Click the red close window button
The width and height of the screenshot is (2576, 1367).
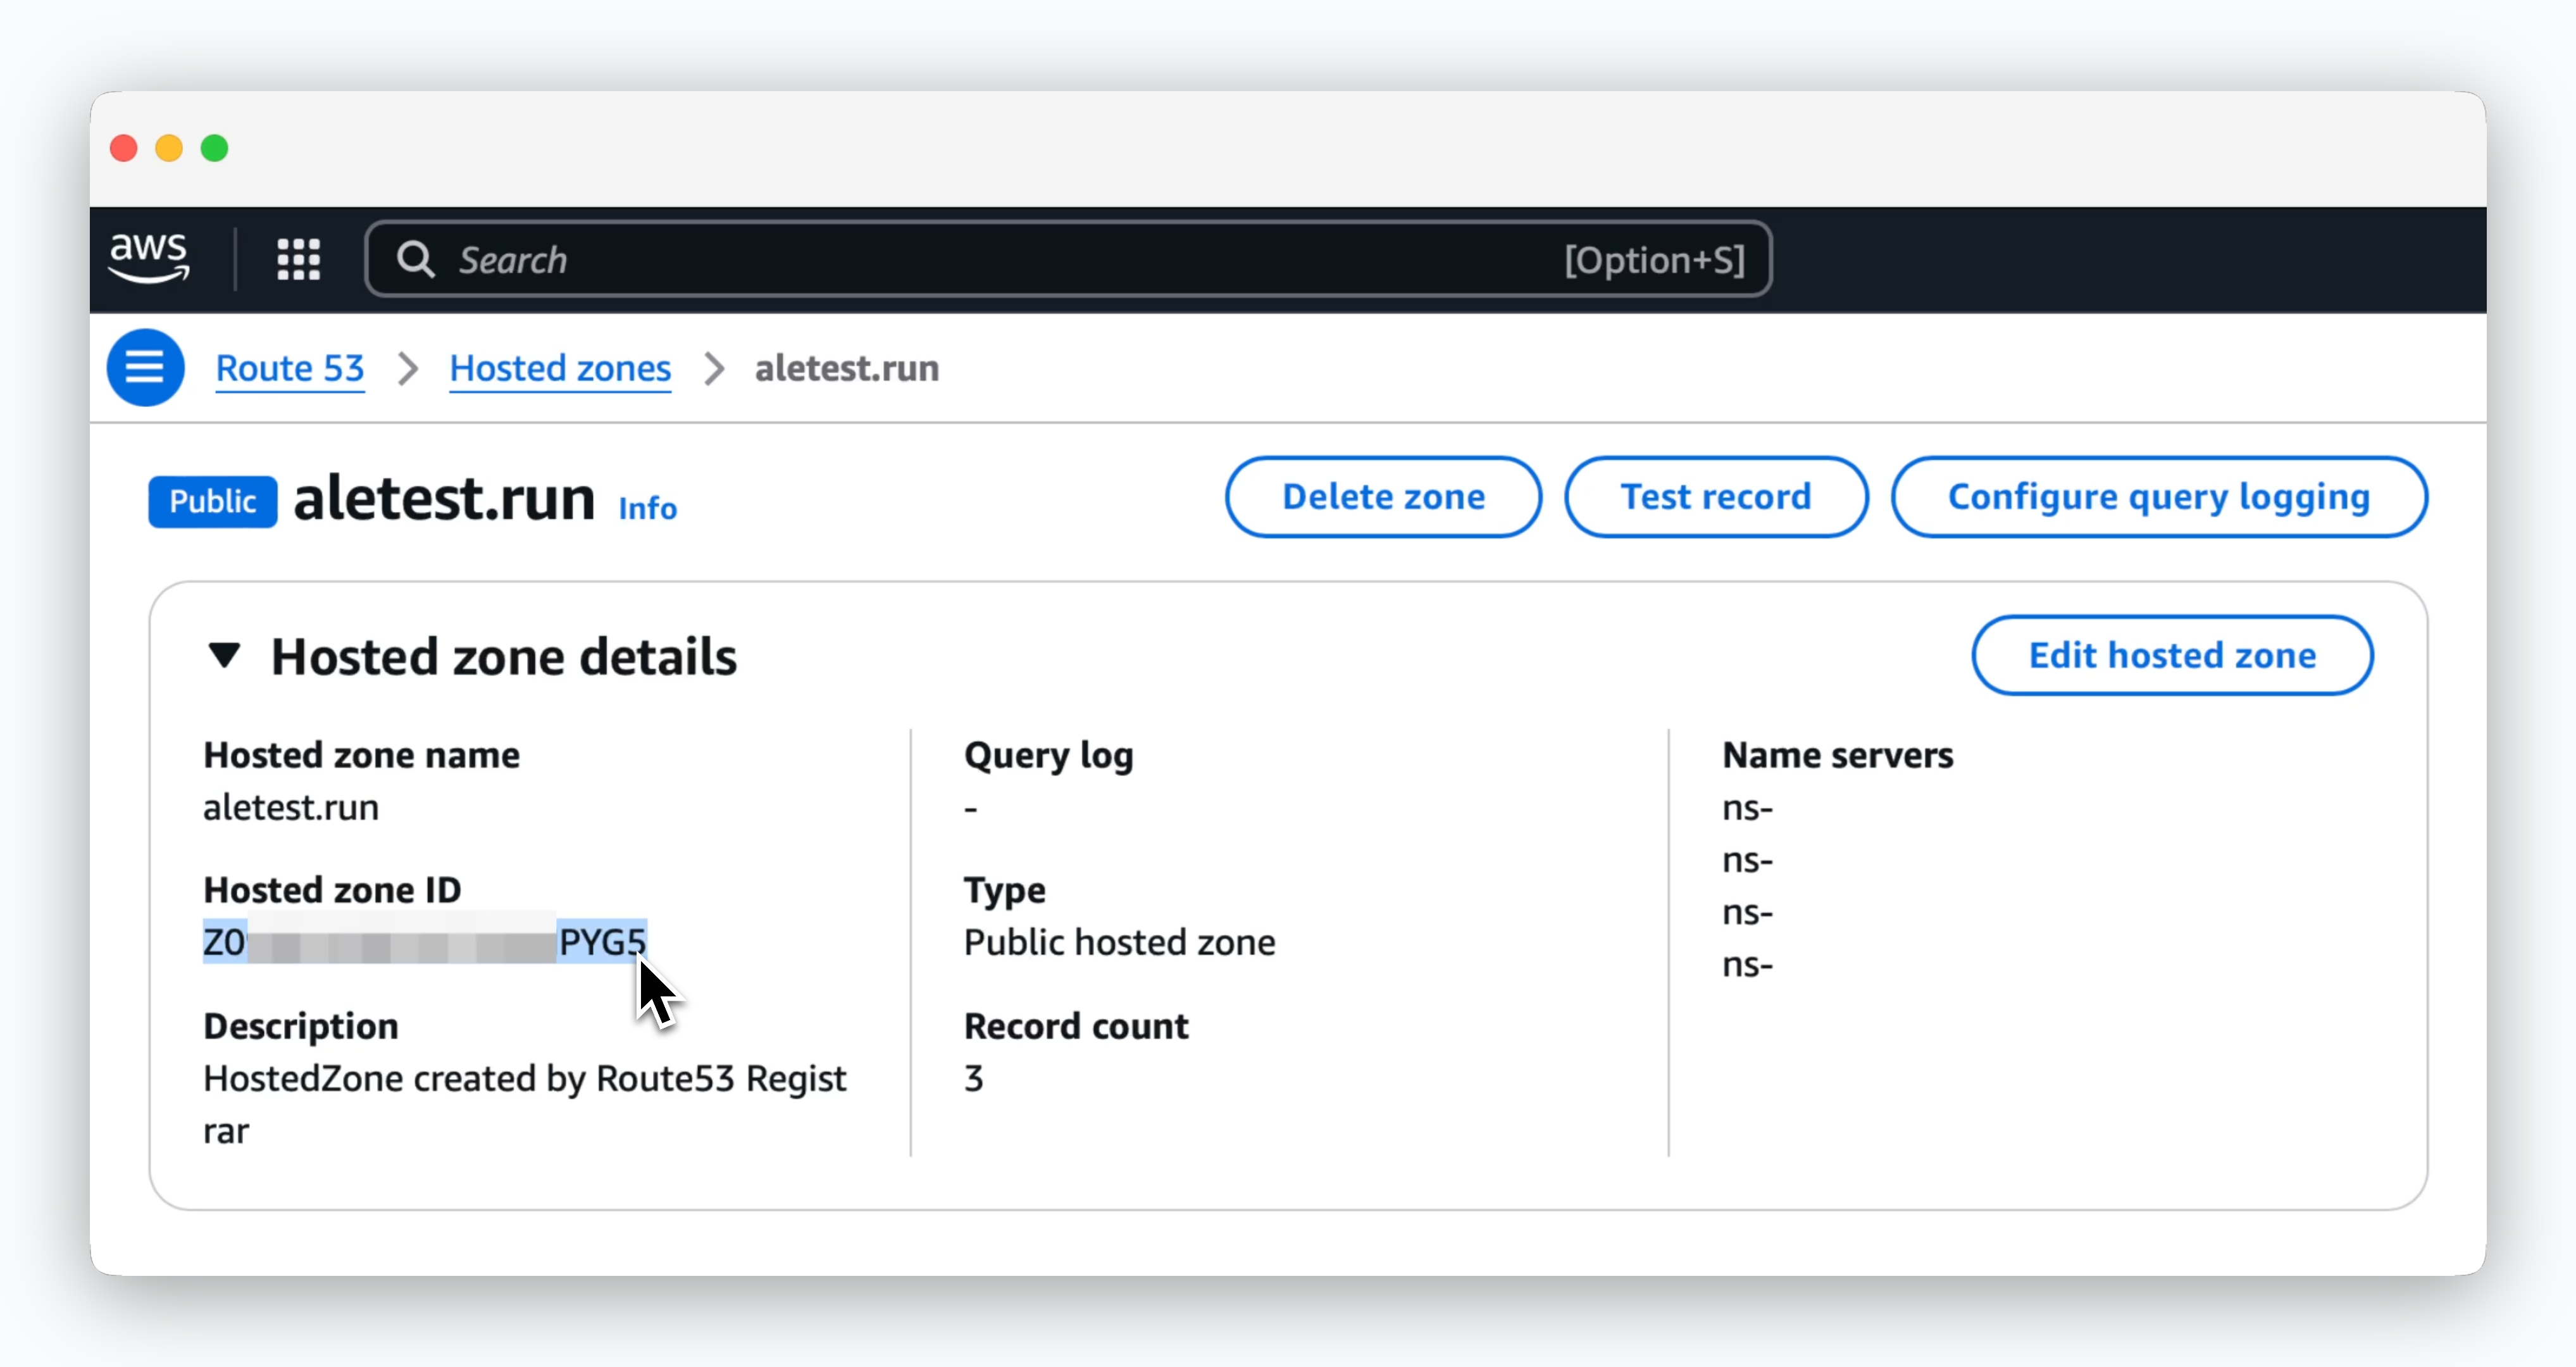pyautogui.click(x=124, y=148)
